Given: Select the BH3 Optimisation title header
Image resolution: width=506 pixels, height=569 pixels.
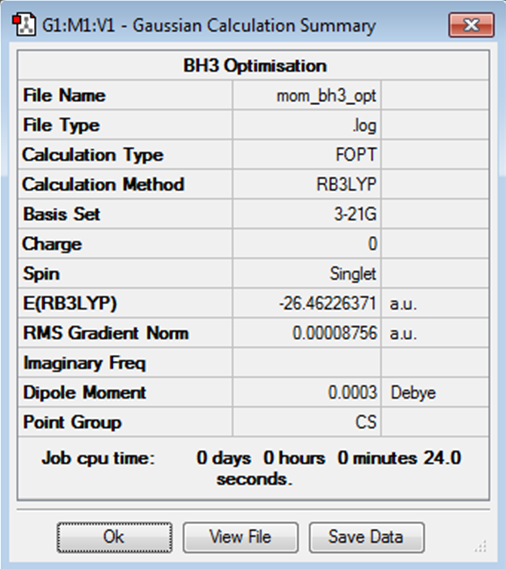Looking at the screenshot, I should [x=254, y=66].
